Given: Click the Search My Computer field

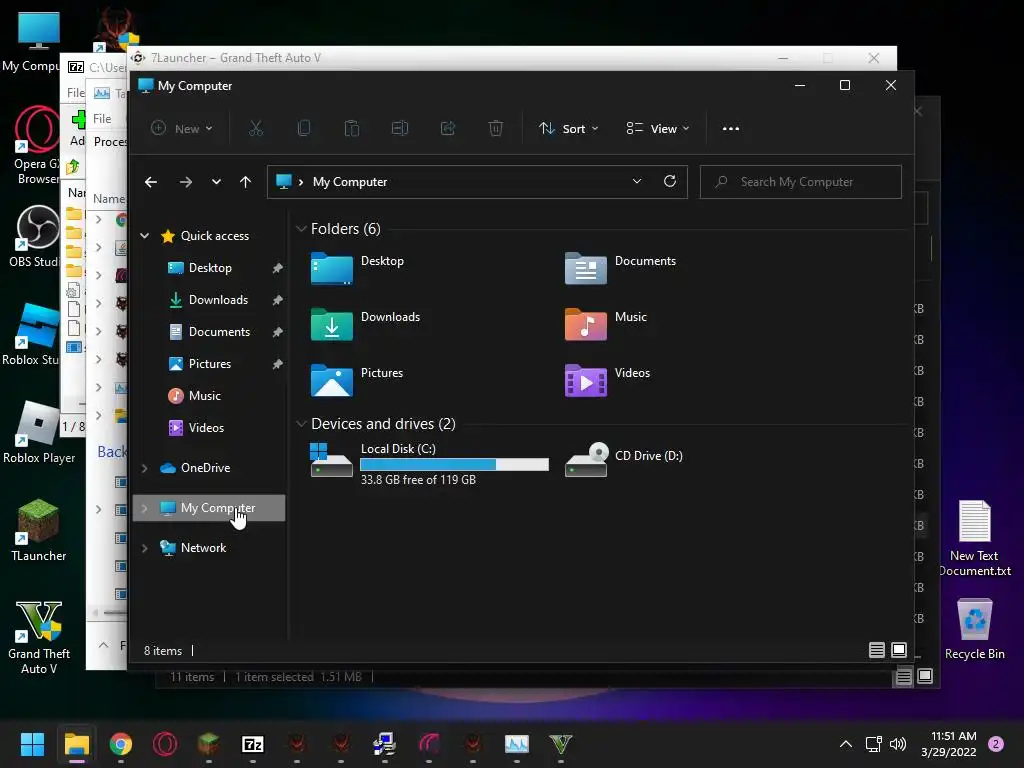Looking at the screenshot, I should point(801,182).
